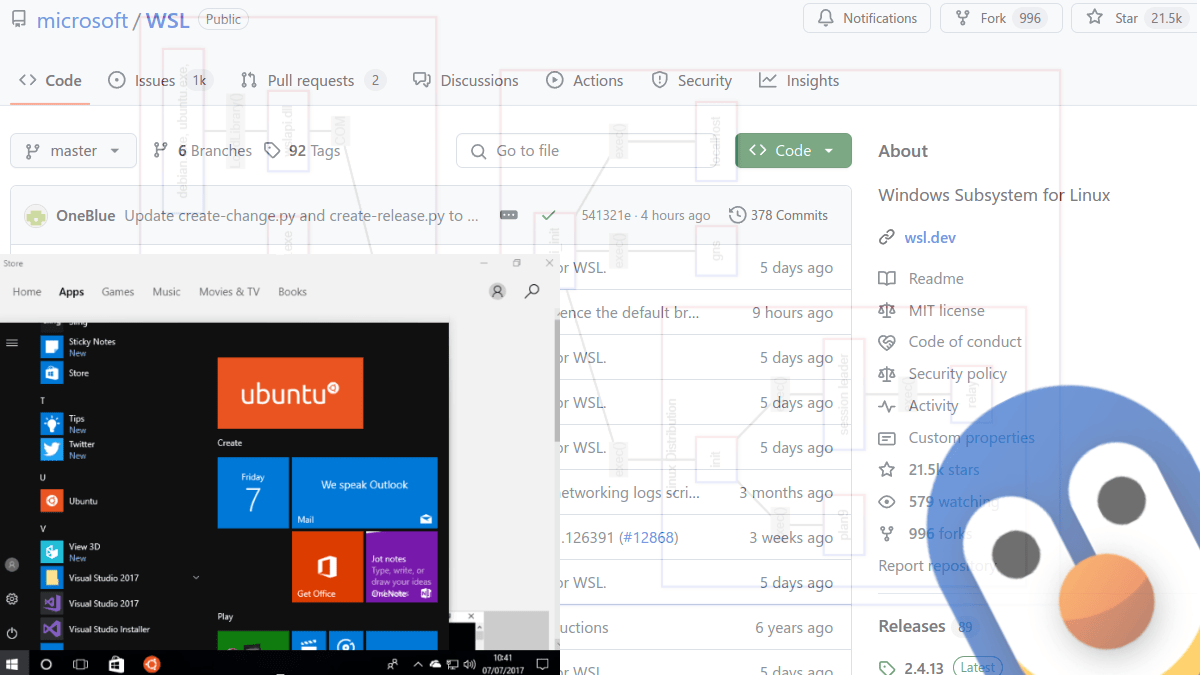The height and width of the screenshot is (675, 1200).
Task: Switch to Games tab in Store window
Action: point(118,292)
